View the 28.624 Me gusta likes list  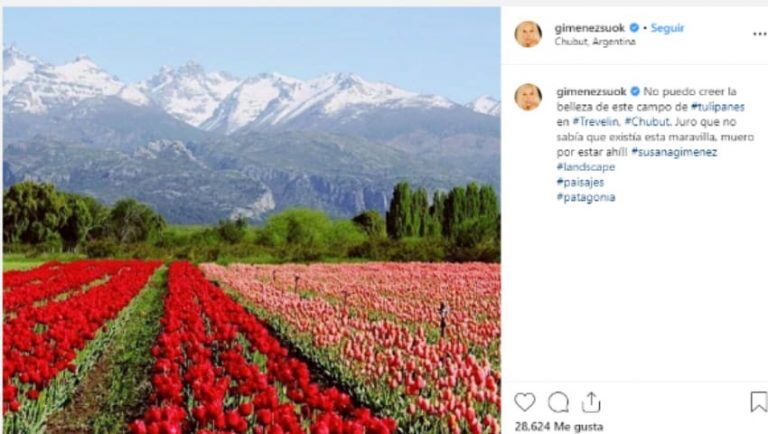[558, 427]
